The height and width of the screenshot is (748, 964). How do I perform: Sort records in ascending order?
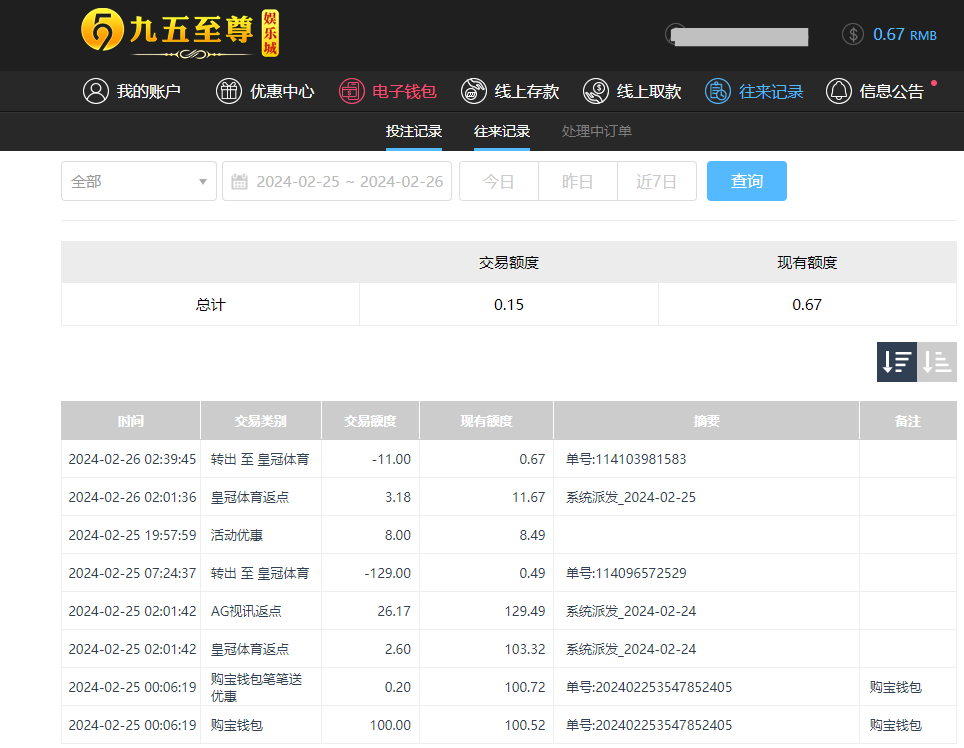click(x=937, y=362)
